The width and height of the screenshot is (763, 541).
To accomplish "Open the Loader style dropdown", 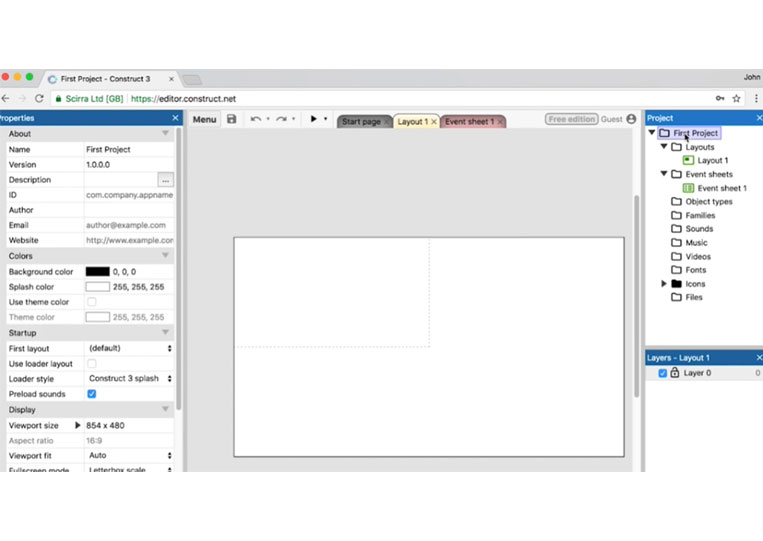I will [x=129, y=379].
